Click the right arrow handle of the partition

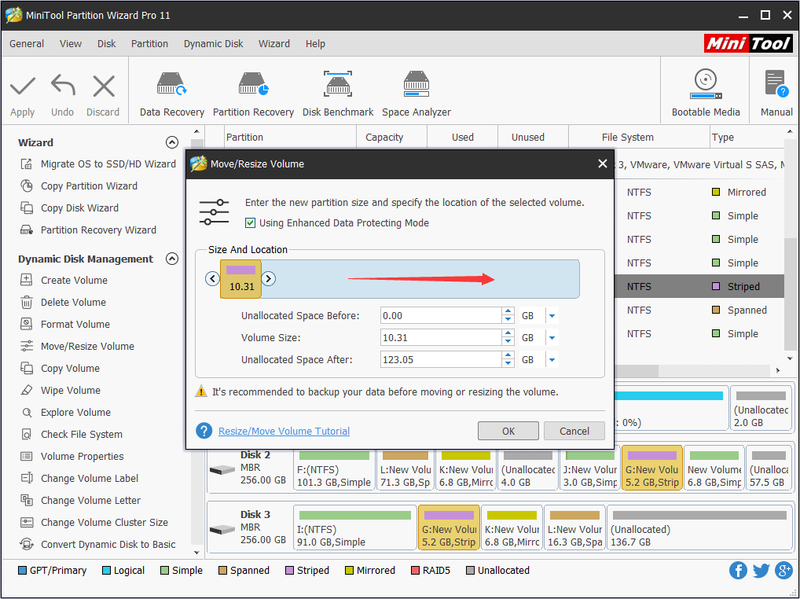coord(268,279)
